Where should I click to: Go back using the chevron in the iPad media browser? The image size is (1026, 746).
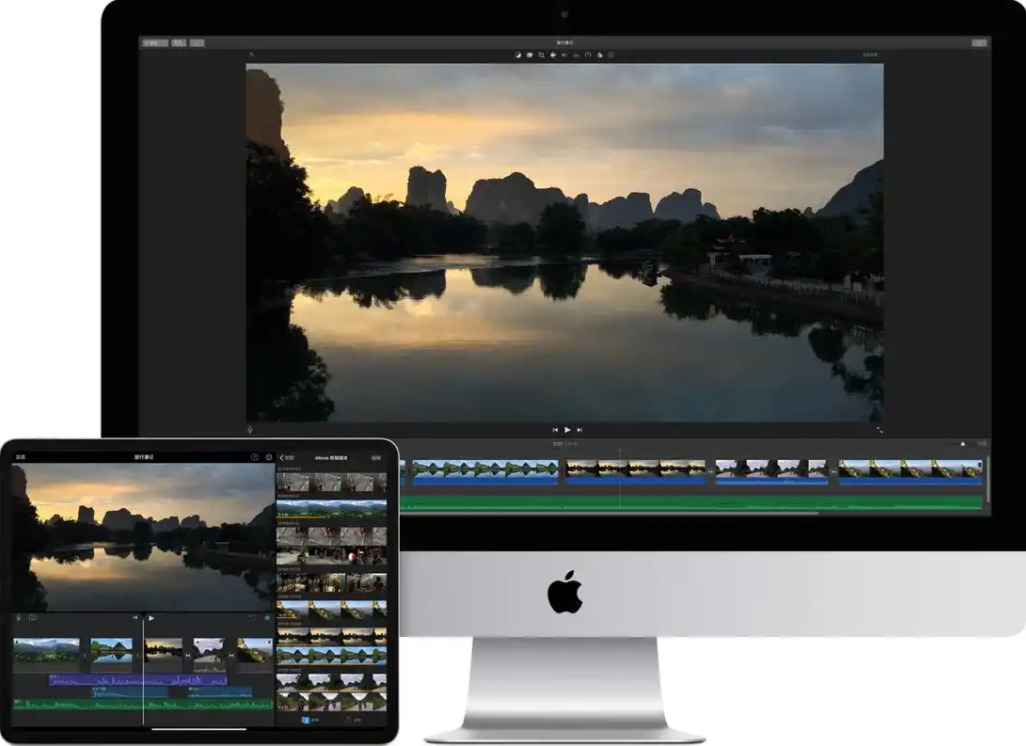coord(282,457)
